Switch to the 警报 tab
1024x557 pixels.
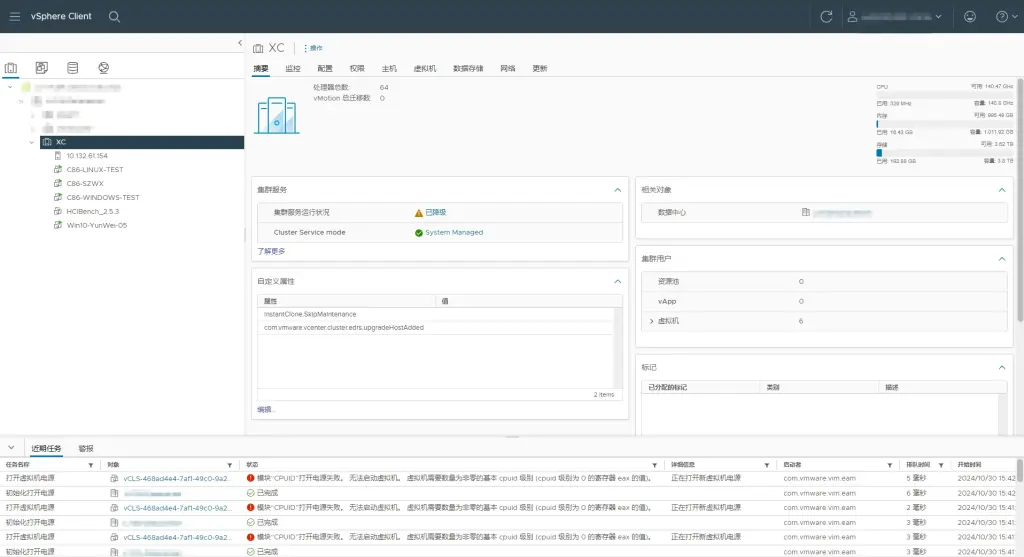86,449
